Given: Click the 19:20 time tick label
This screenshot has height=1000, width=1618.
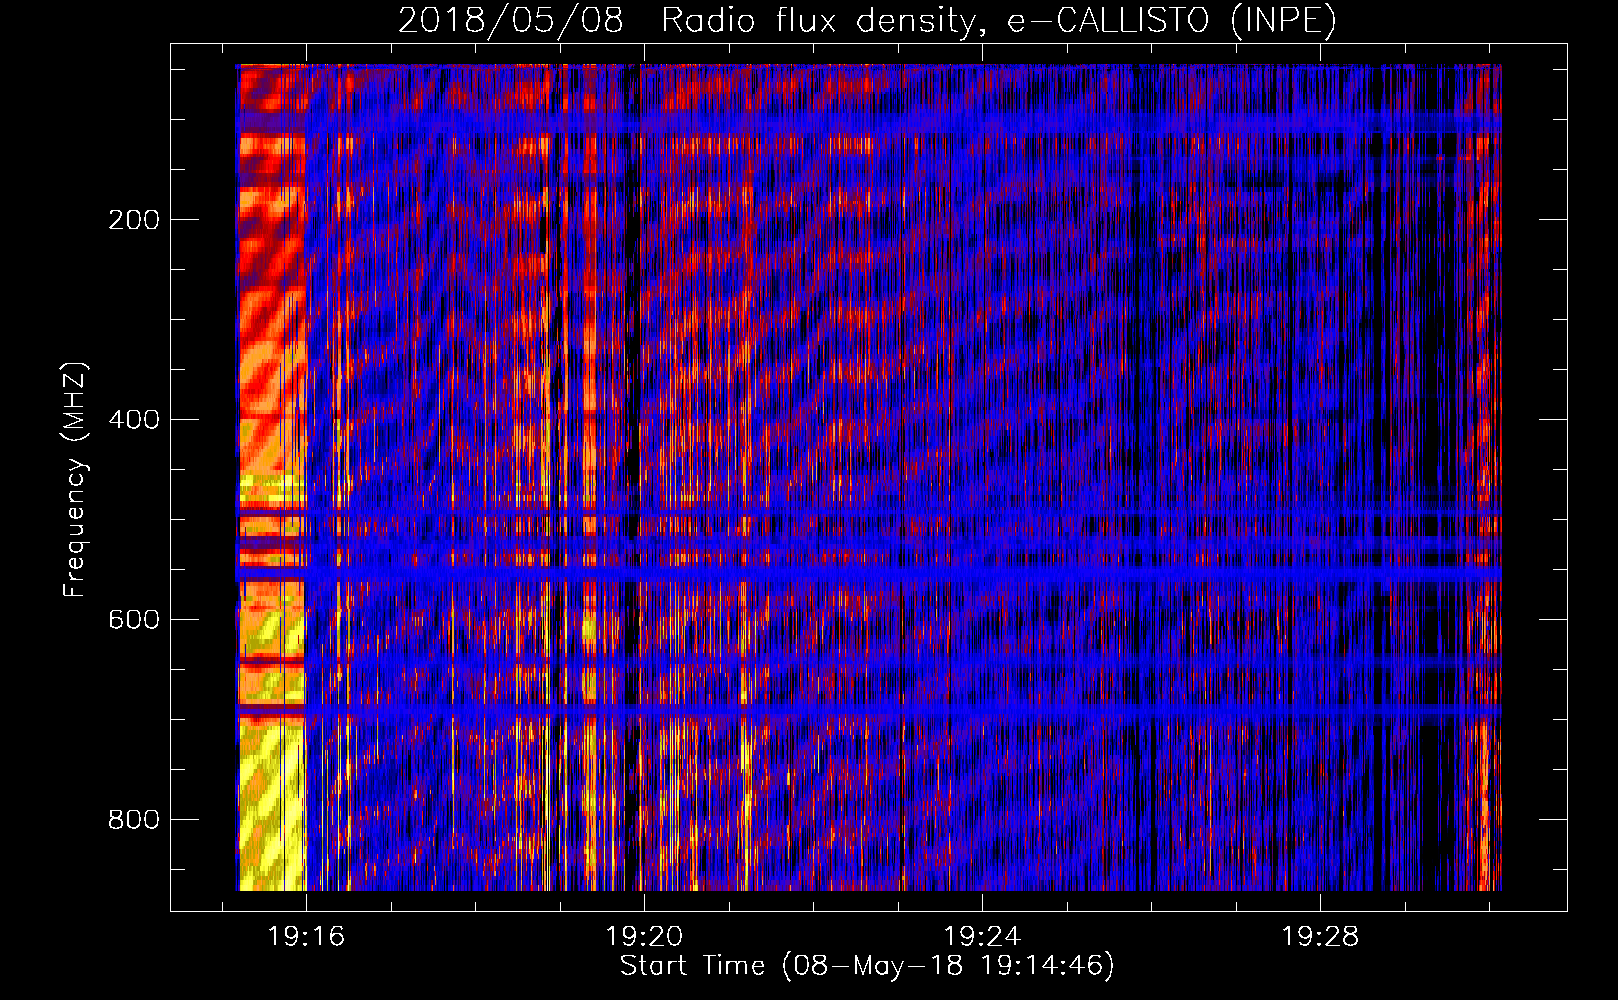Looking at the screenshot, I should (x=644, y=937).
